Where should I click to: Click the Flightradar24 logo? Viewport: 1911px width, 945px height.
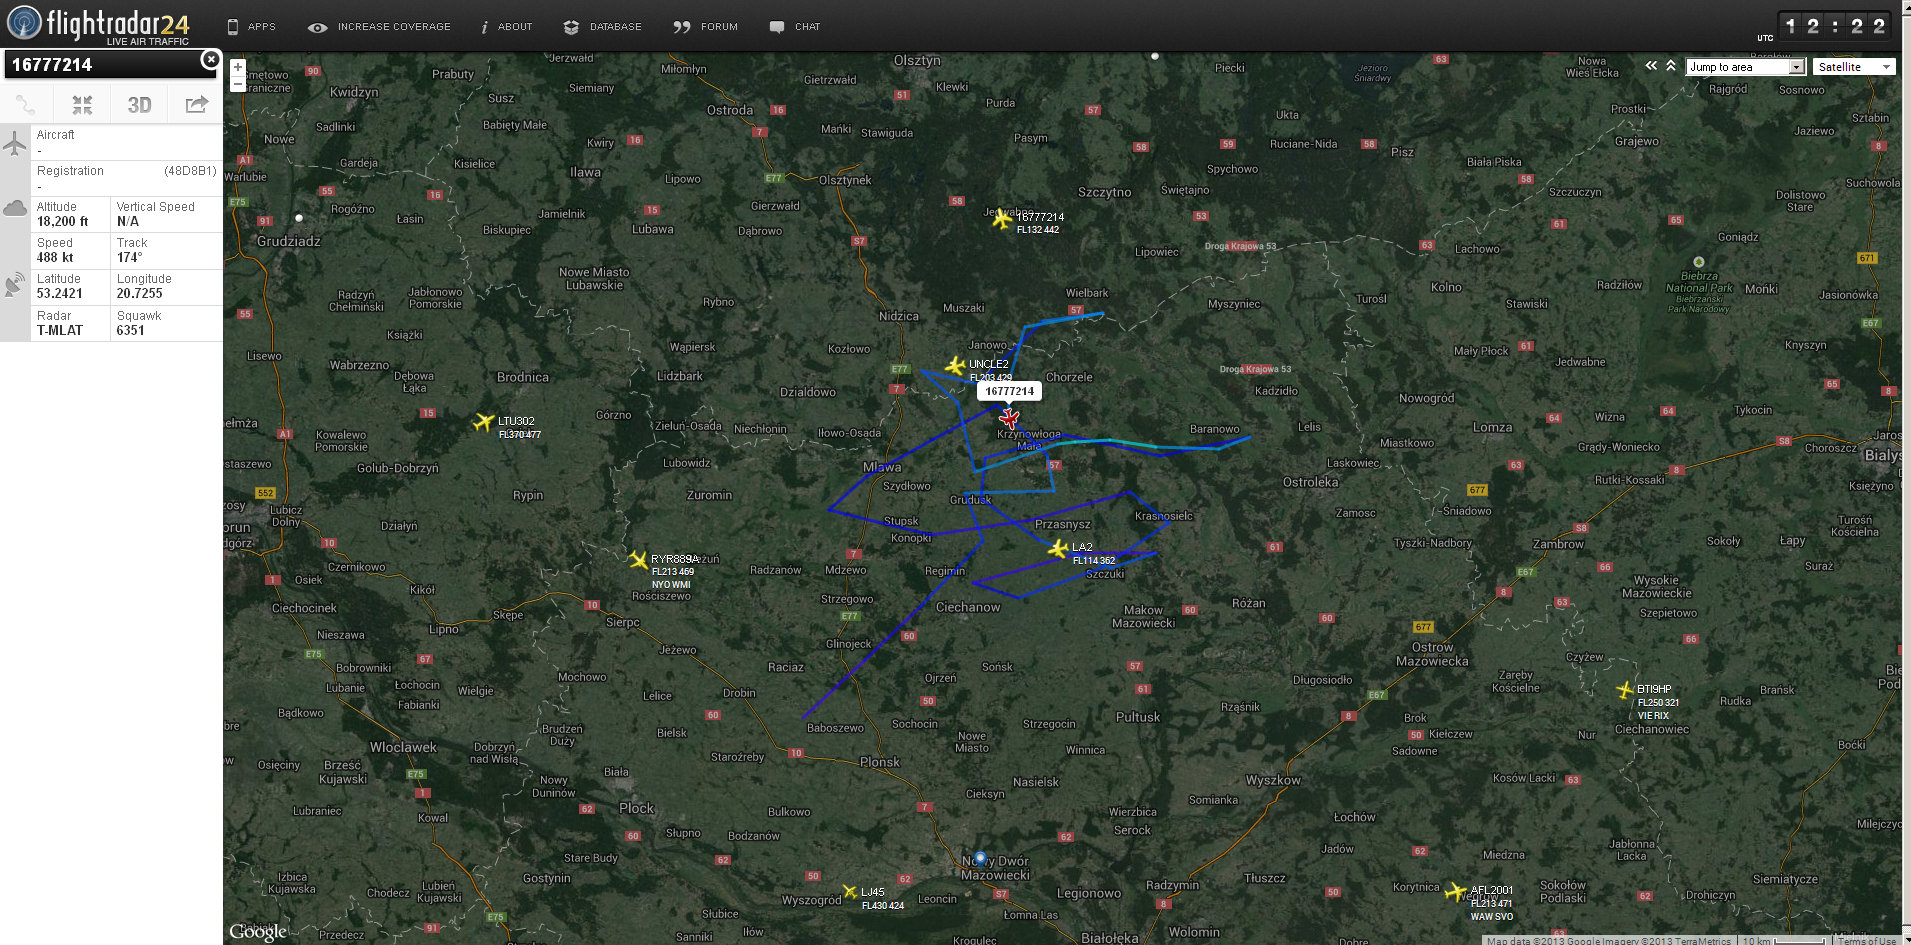click(x=98, y=25)
